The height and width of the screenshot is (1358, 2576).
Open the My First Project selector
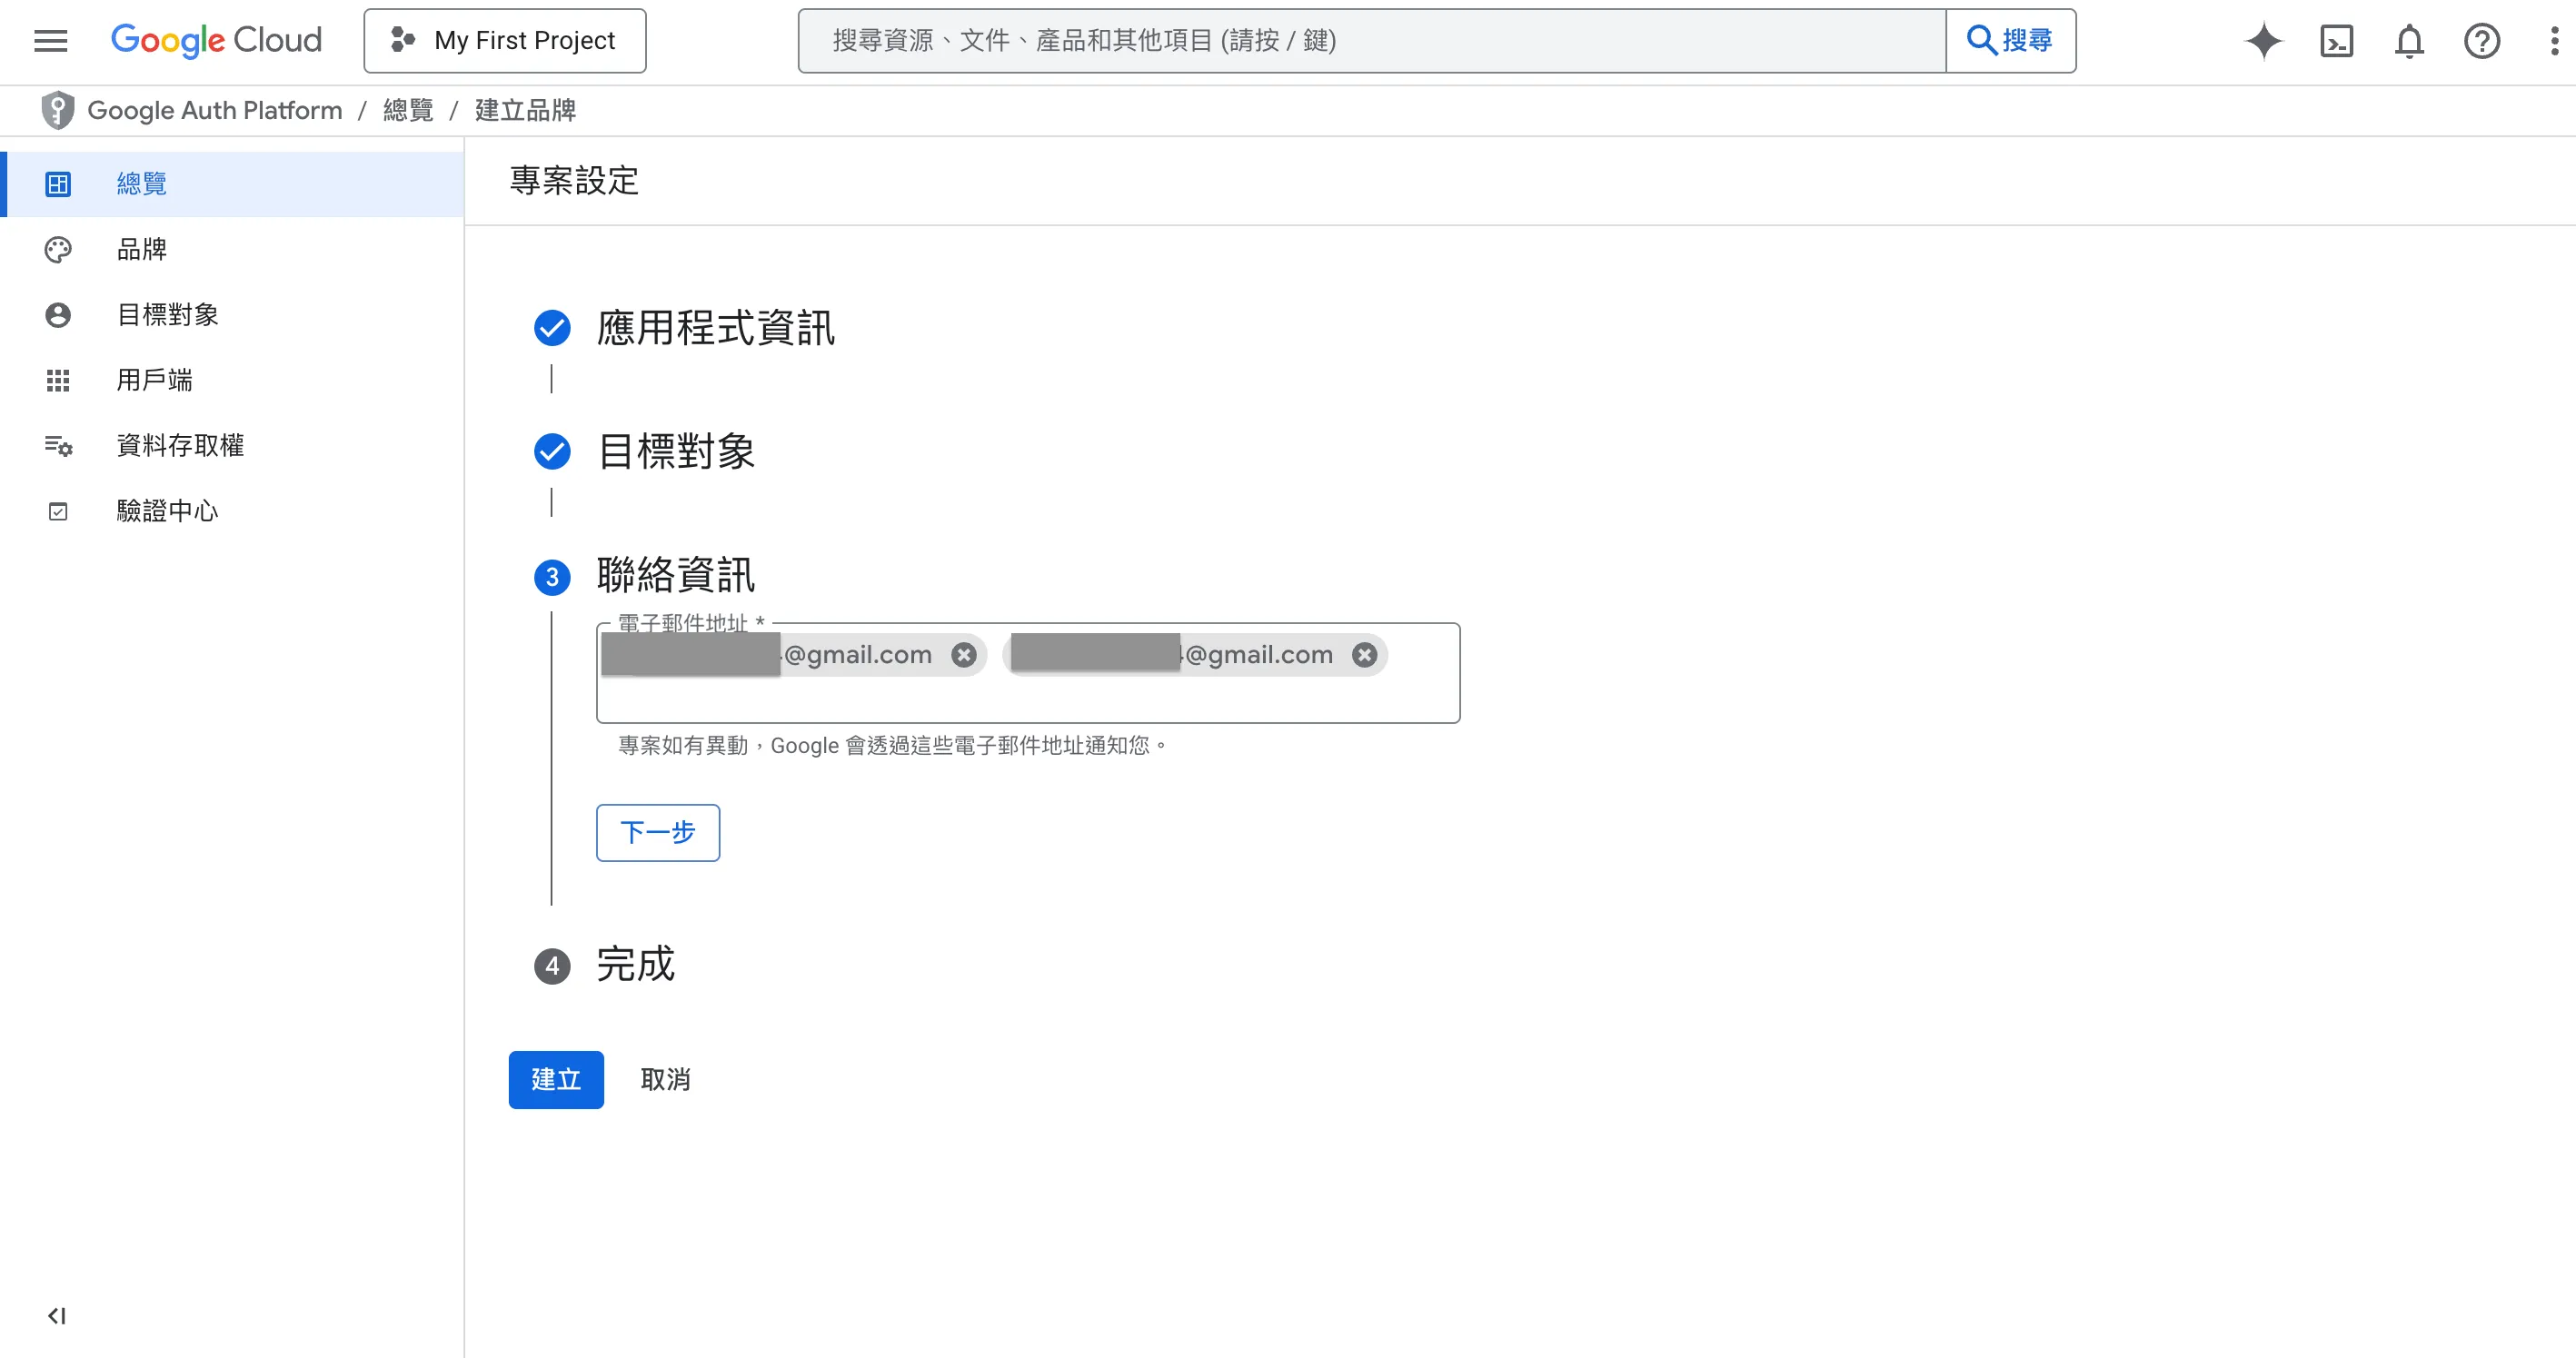tap(504, 41)
